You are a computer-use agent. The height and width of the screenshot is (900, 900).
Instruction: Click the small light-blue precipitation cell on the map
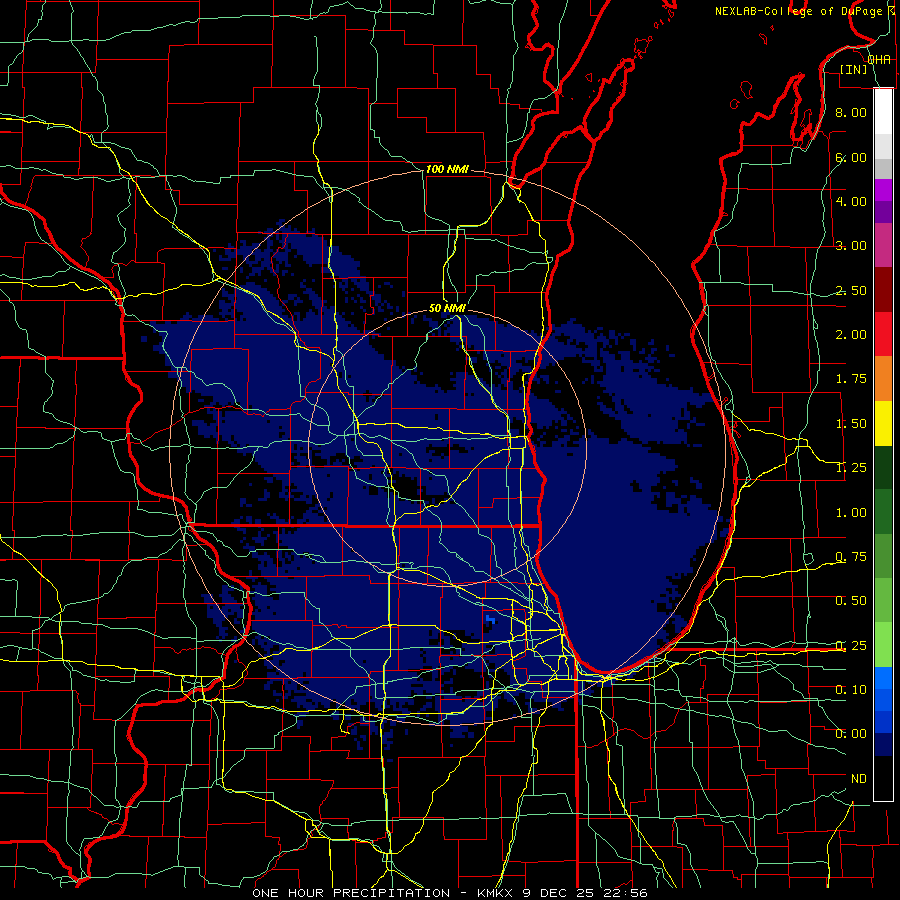[x=490, y=620]
